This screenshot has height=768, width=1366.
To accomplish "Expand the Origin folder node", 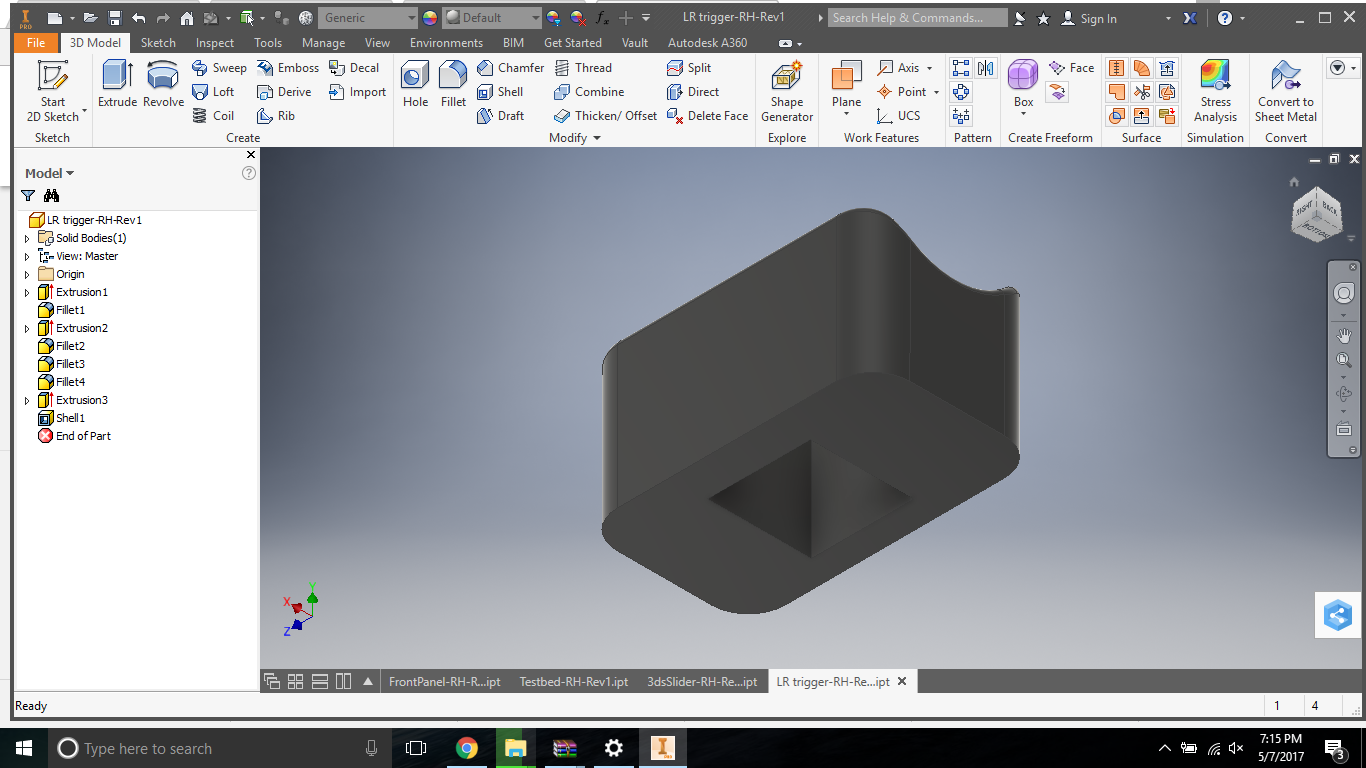I will click(27, 275).
